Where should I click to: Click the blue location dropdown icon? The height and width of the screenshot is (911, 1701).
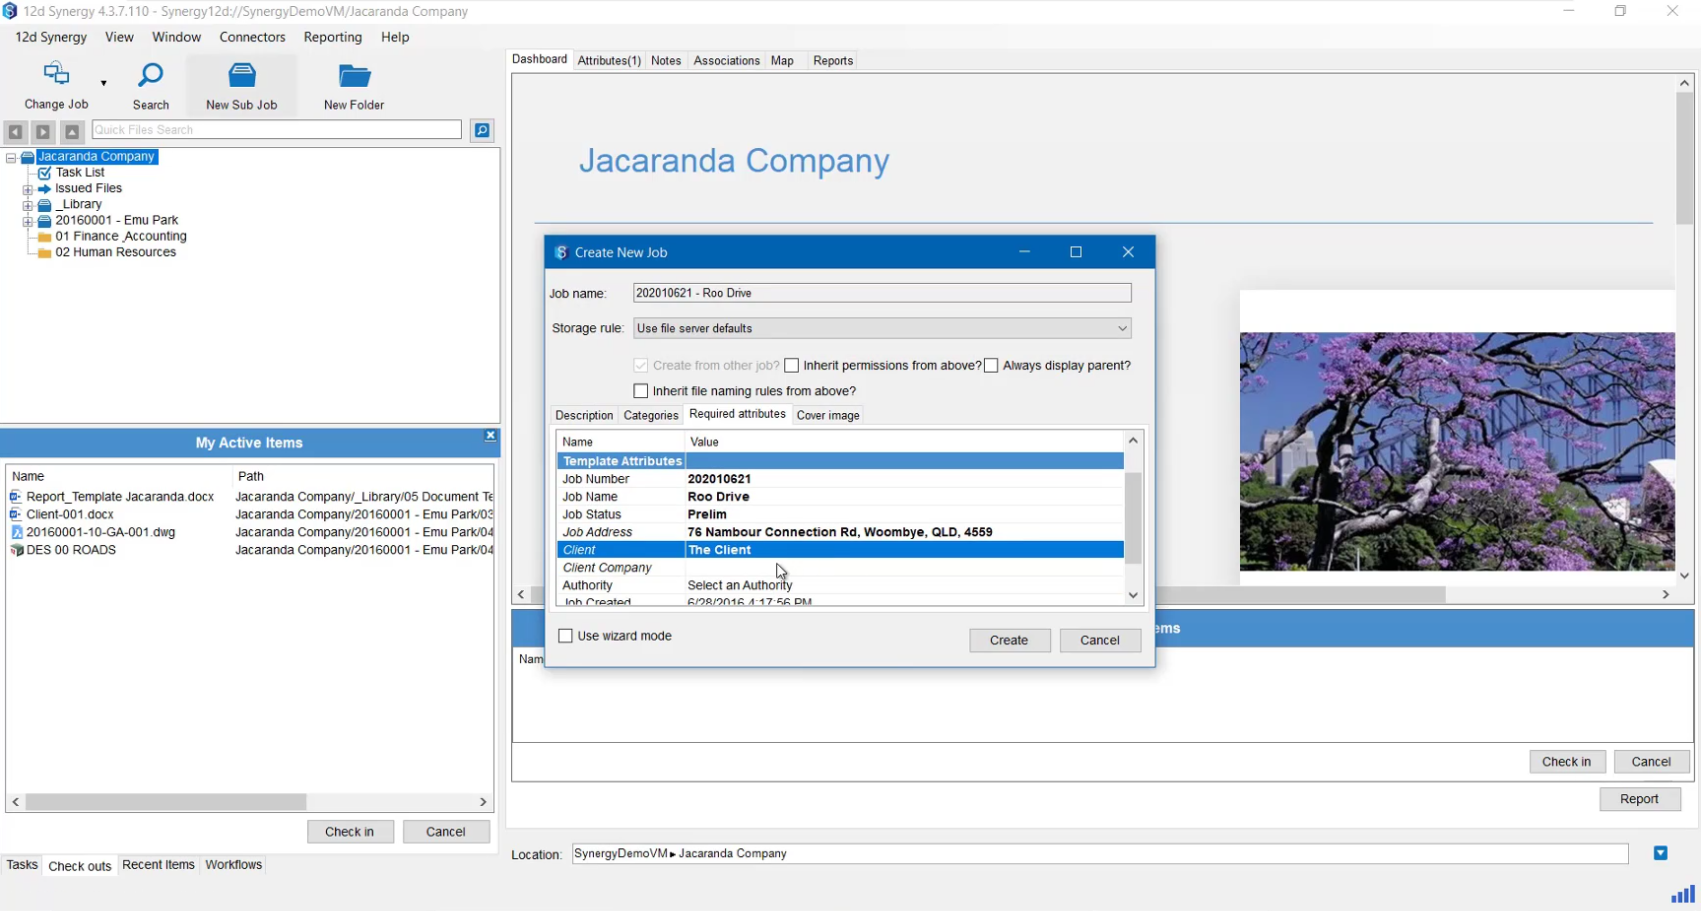[1660, 853]
